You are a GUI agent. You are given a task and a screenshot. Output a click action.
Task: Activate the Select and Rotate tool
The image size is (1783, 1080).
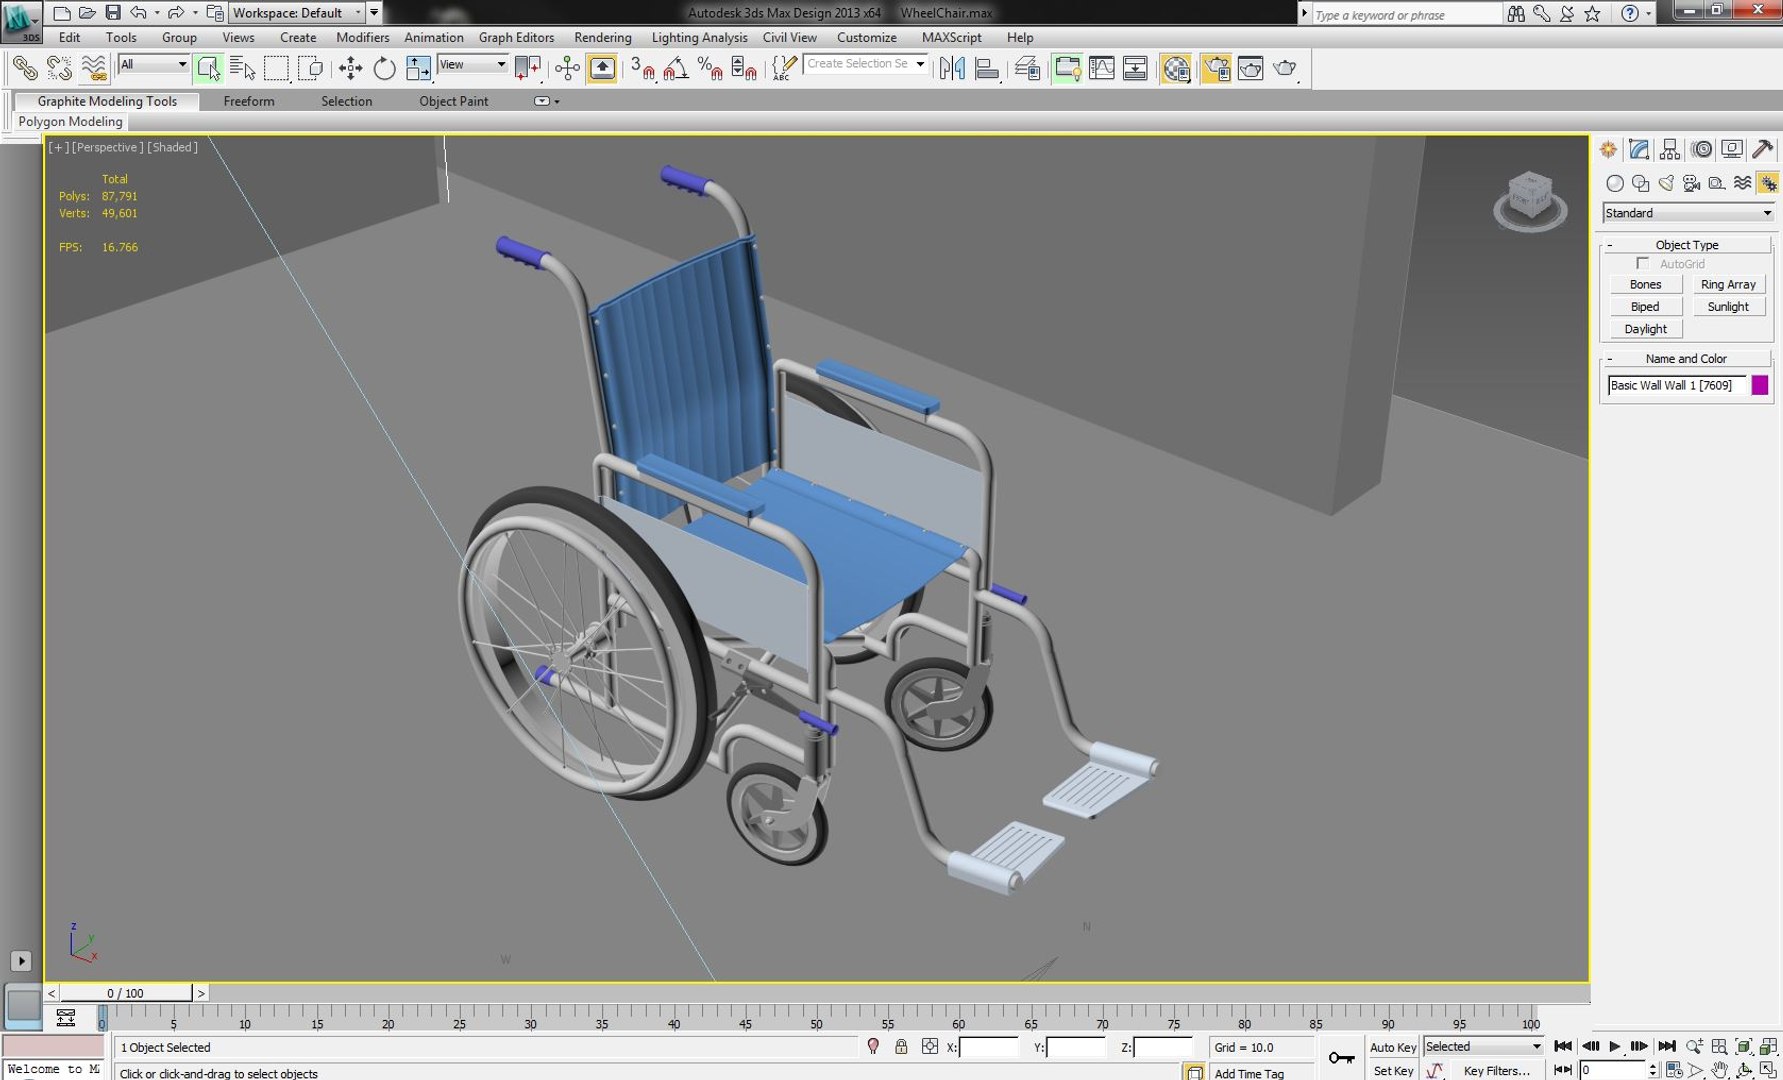coord(384,68)
